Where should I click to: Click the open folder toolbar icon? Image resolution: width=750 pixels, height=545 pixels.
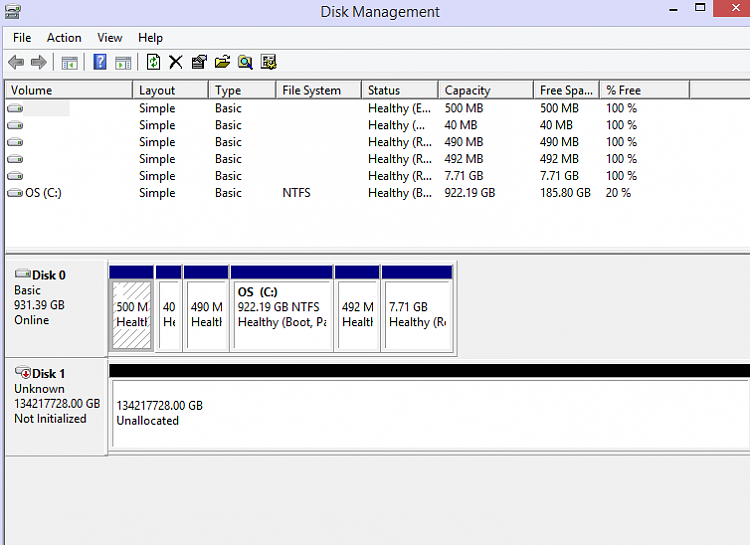(x=222, y=62)
